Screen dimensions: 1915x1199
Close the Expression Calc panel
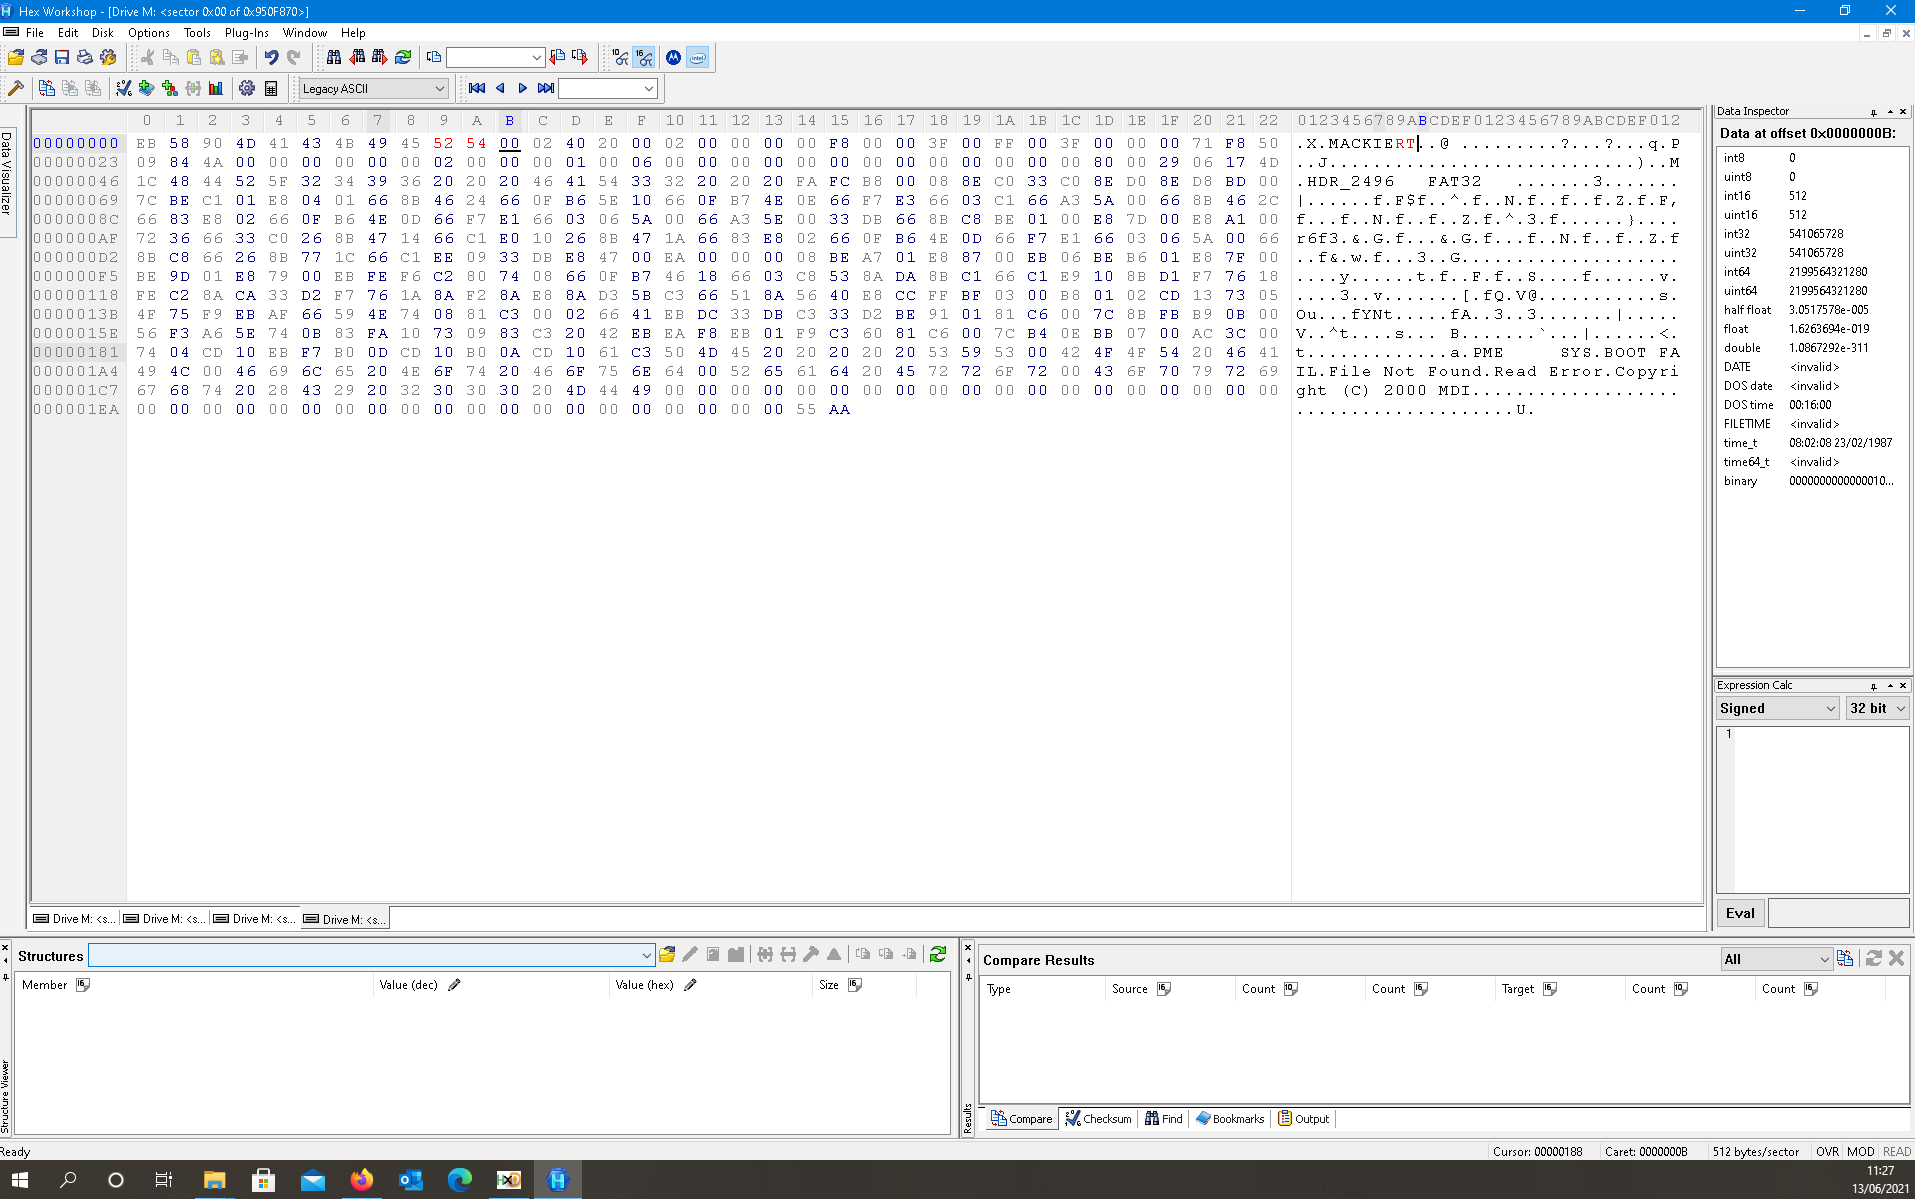(1903, 686)
